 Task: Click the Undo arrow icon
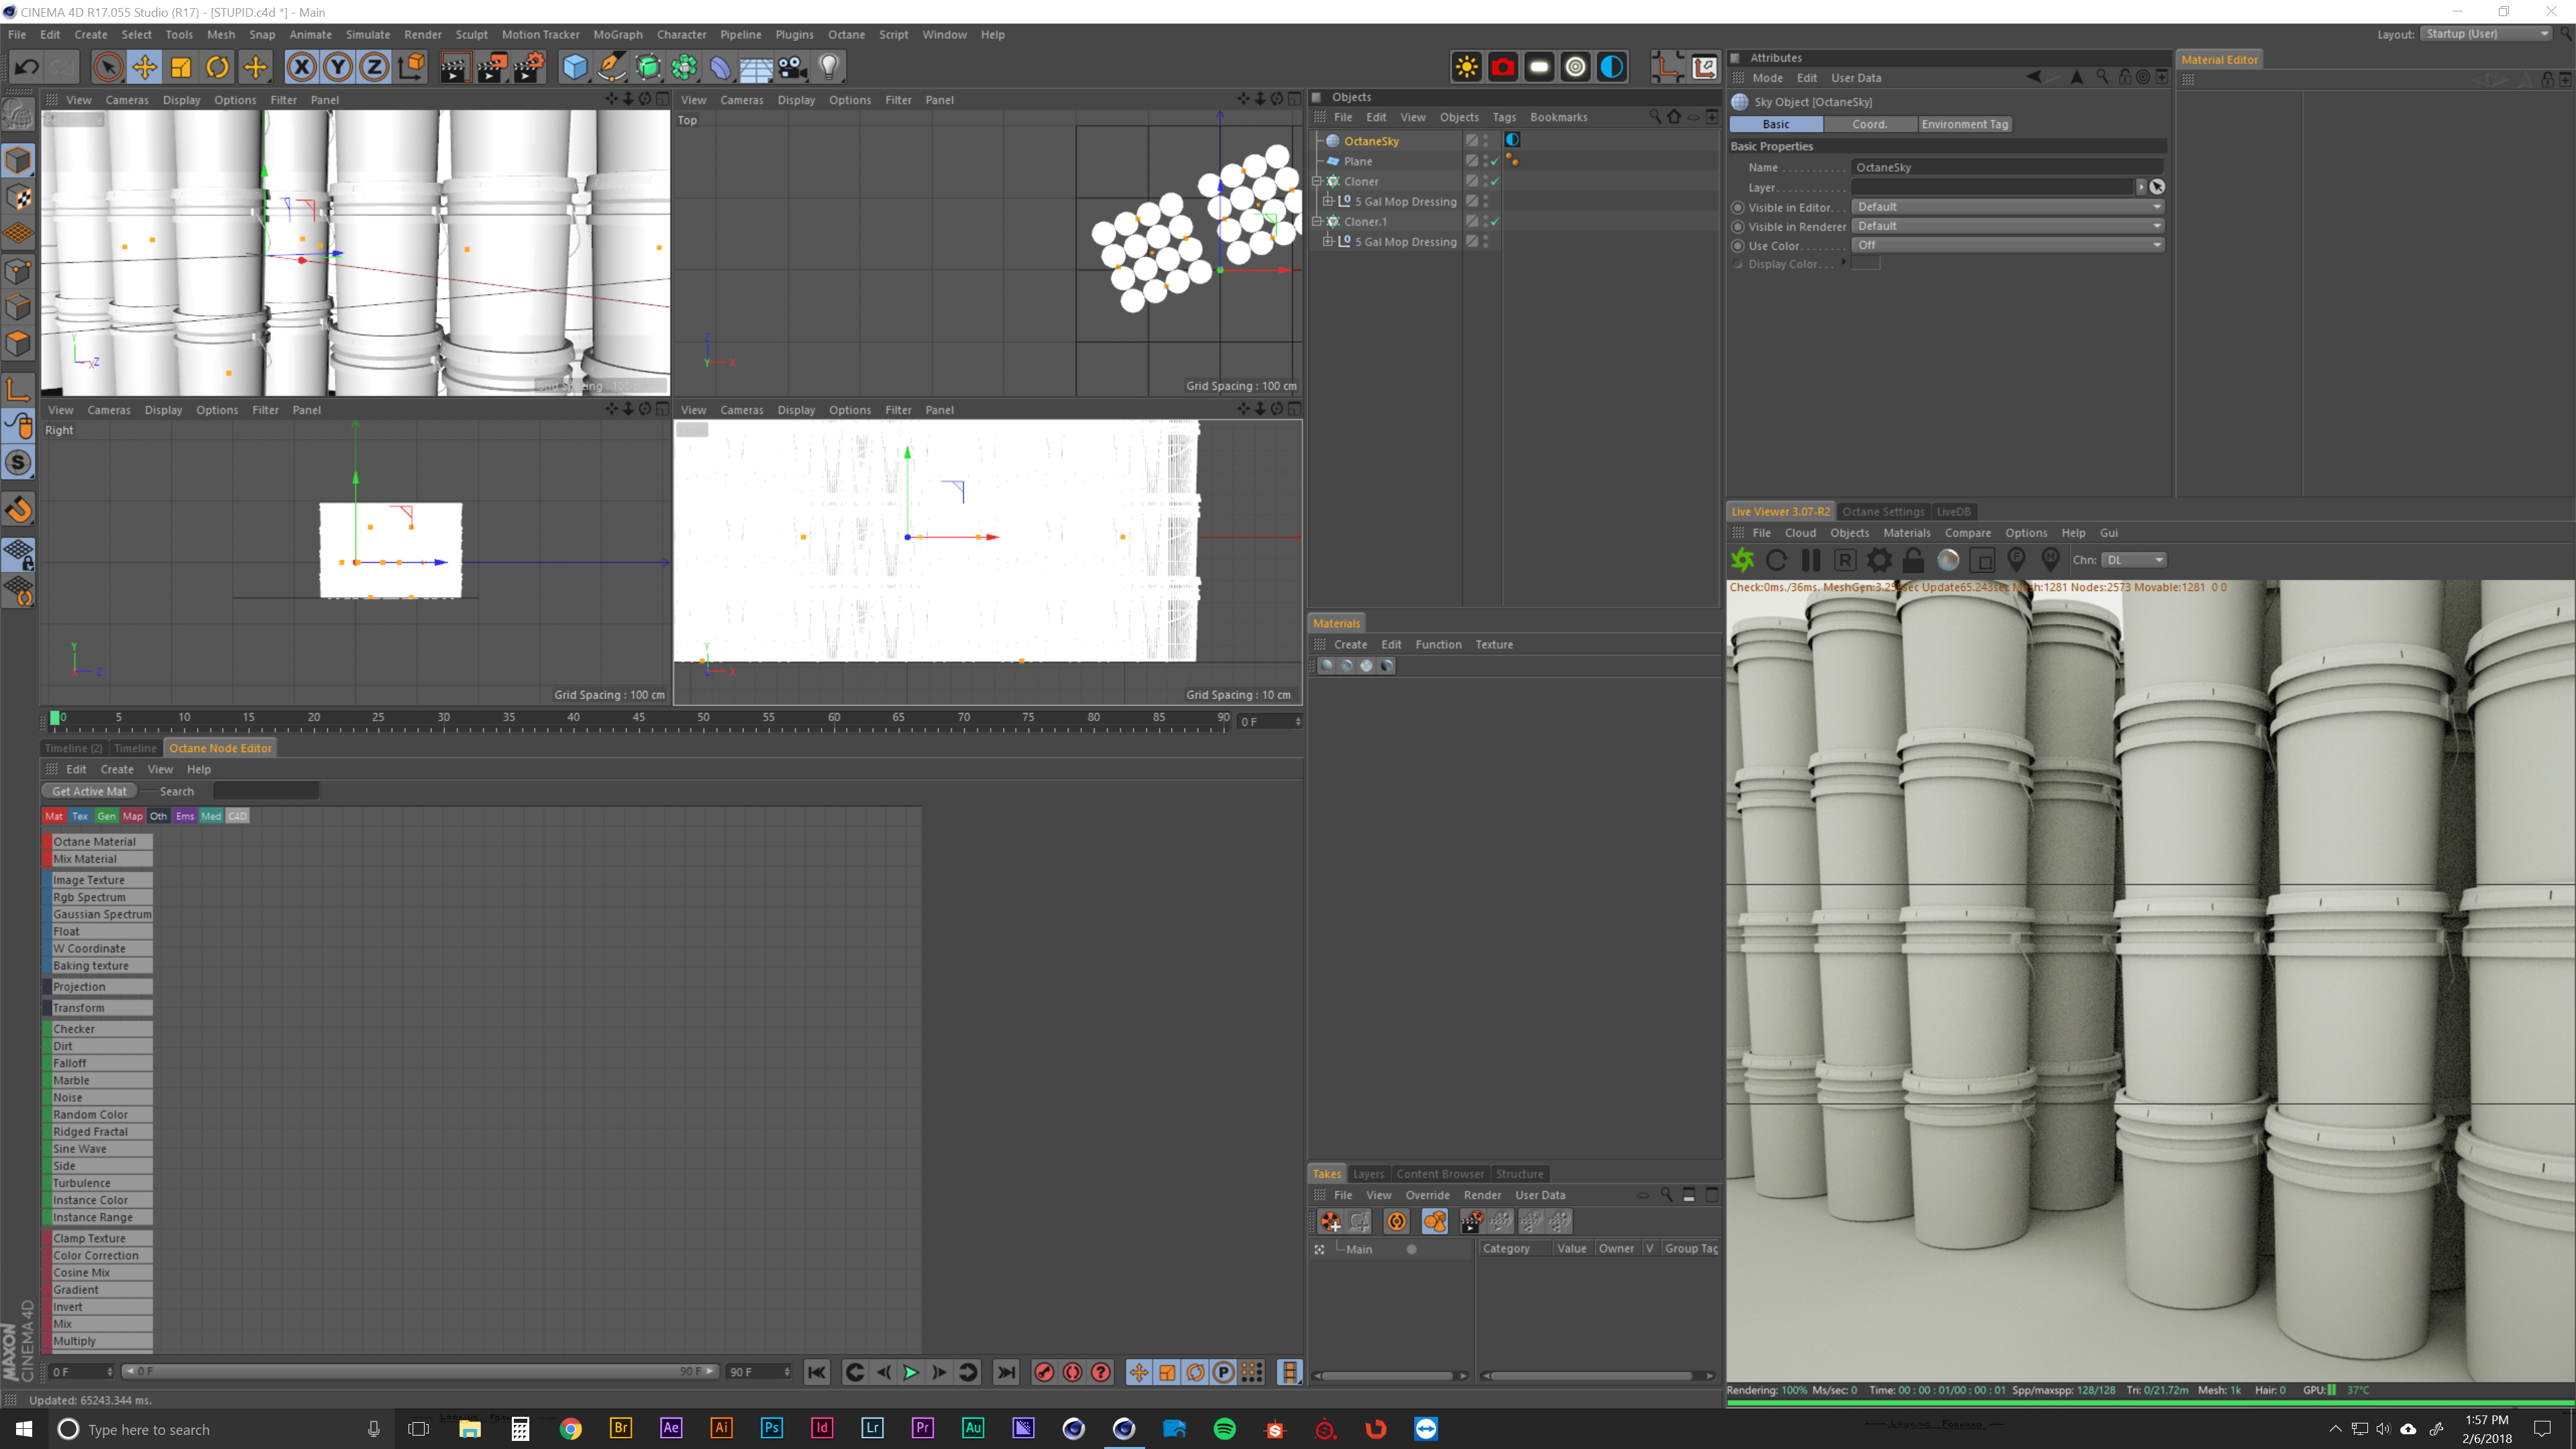[x=27, y=67]
